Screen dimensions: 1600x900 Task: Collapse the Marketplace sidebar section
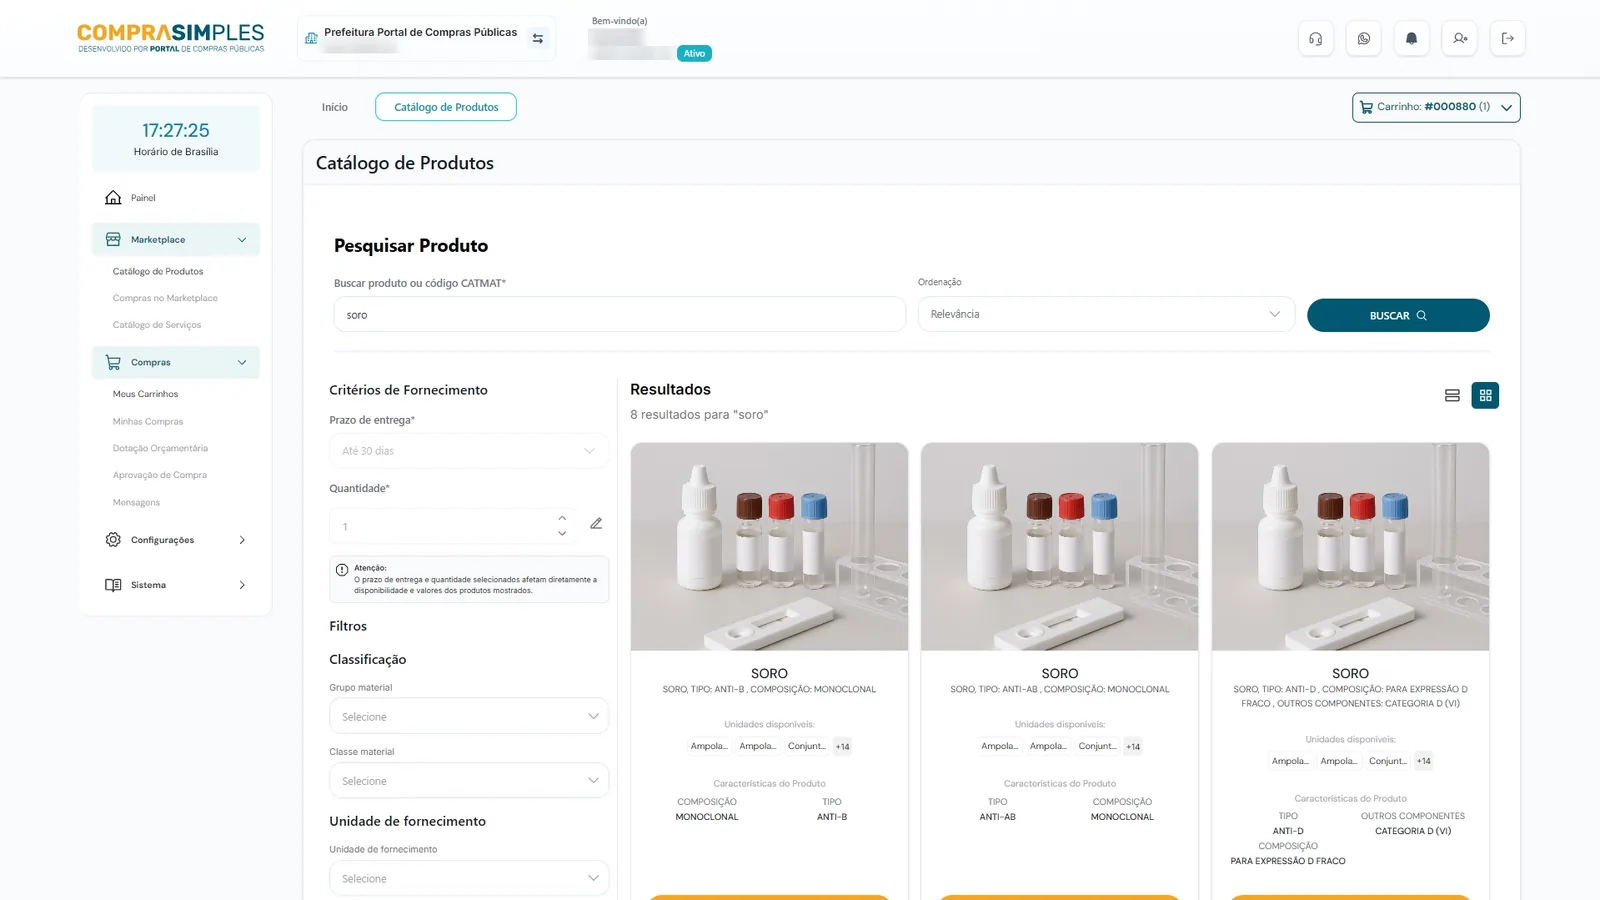coord(242,240)
